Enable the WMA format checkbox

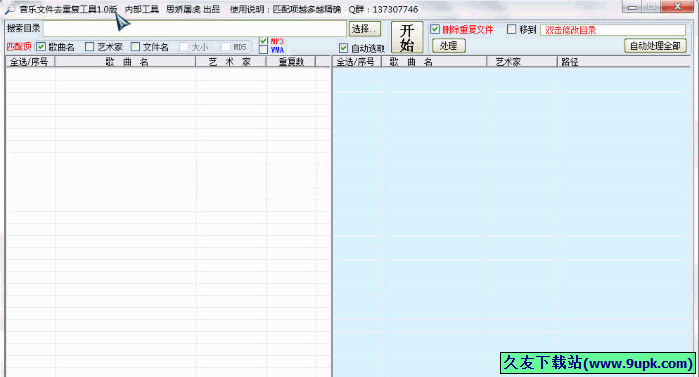(263, 49)
